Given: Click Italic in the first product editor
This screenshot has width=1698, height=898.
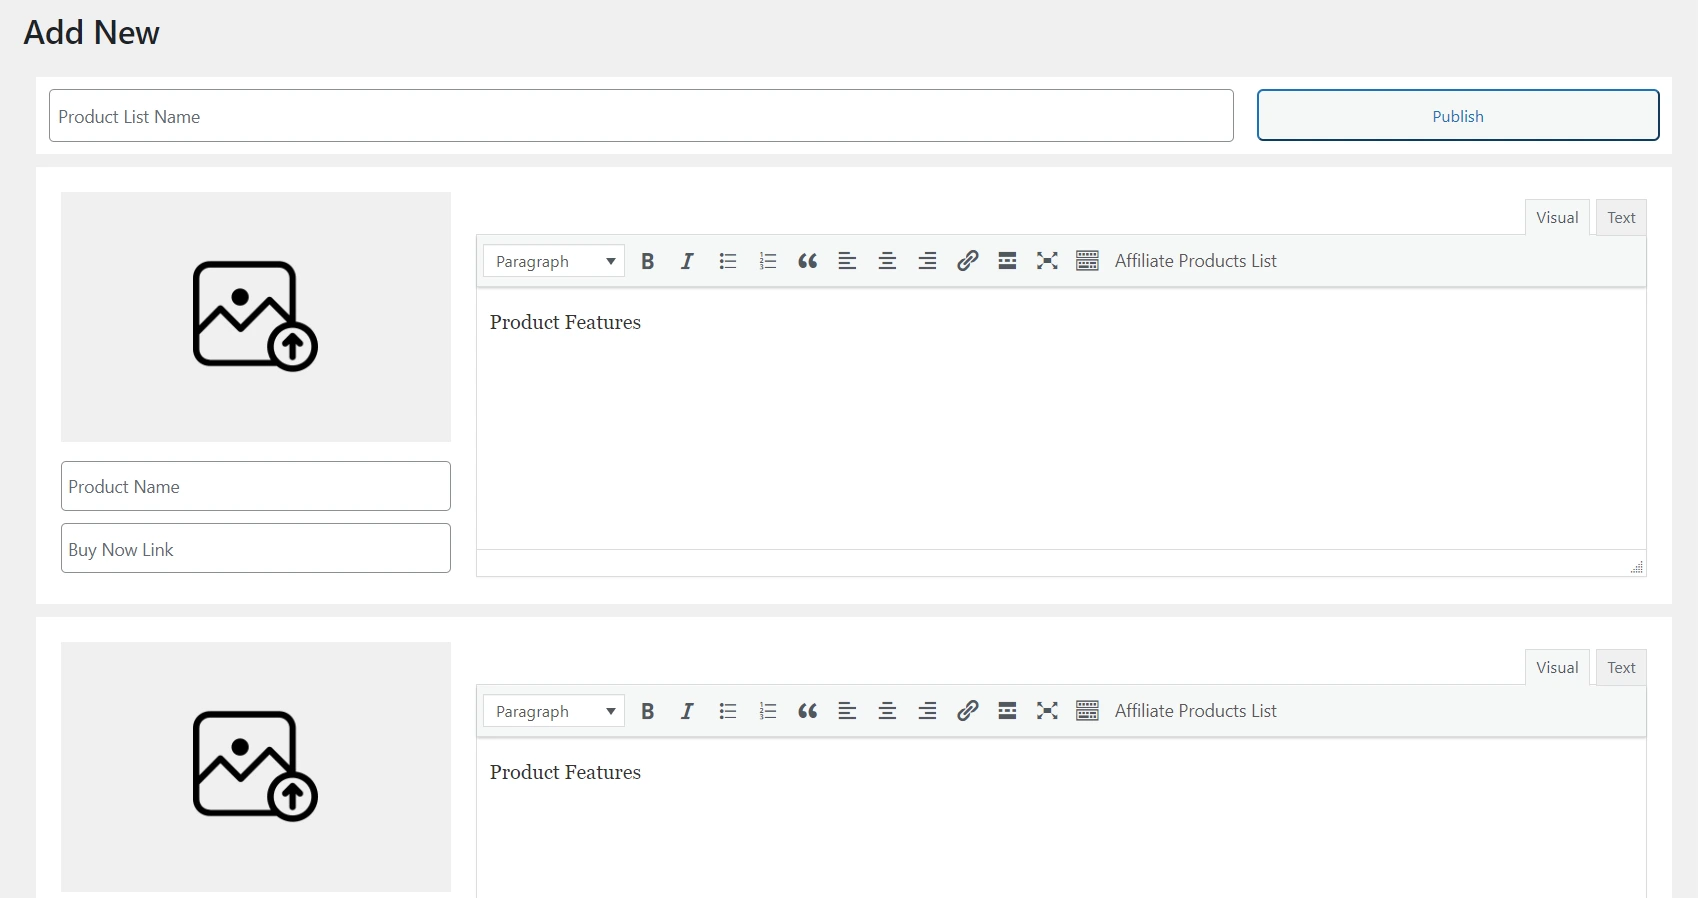Looking at the screenshot, I should pos(687,261).
